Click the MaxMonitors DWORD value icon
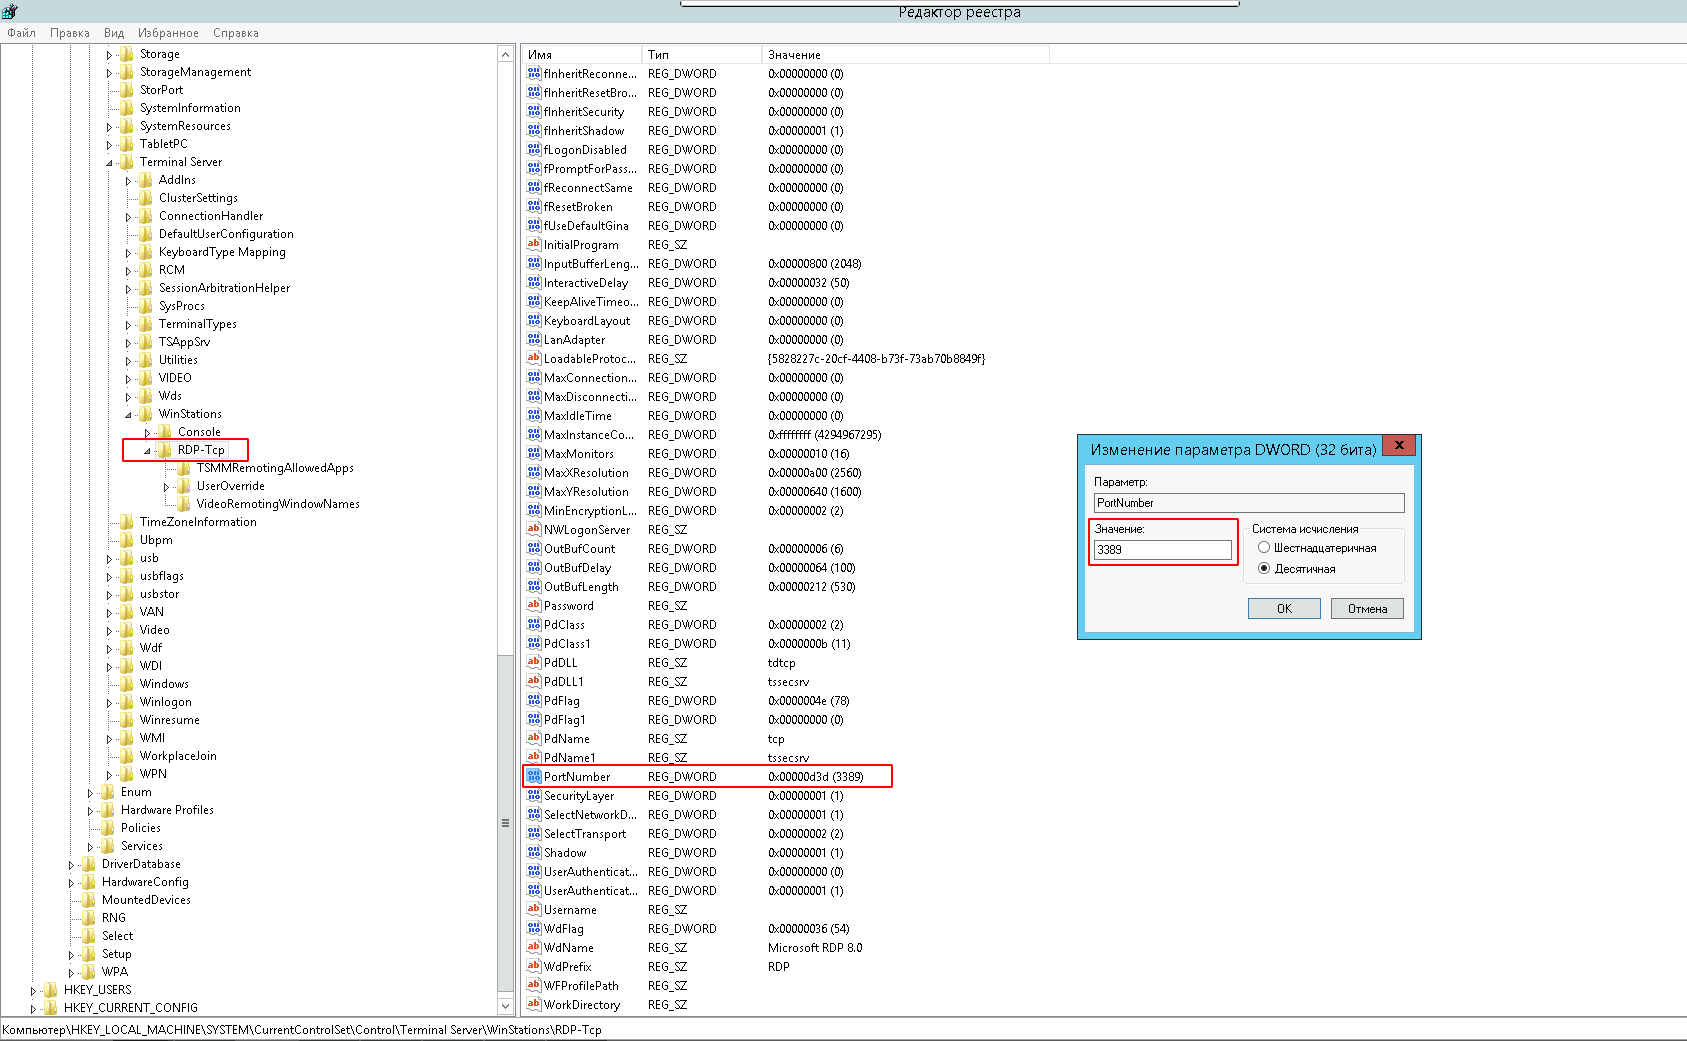This screenshot has width=1687, height=1041. tap(534, 453)
